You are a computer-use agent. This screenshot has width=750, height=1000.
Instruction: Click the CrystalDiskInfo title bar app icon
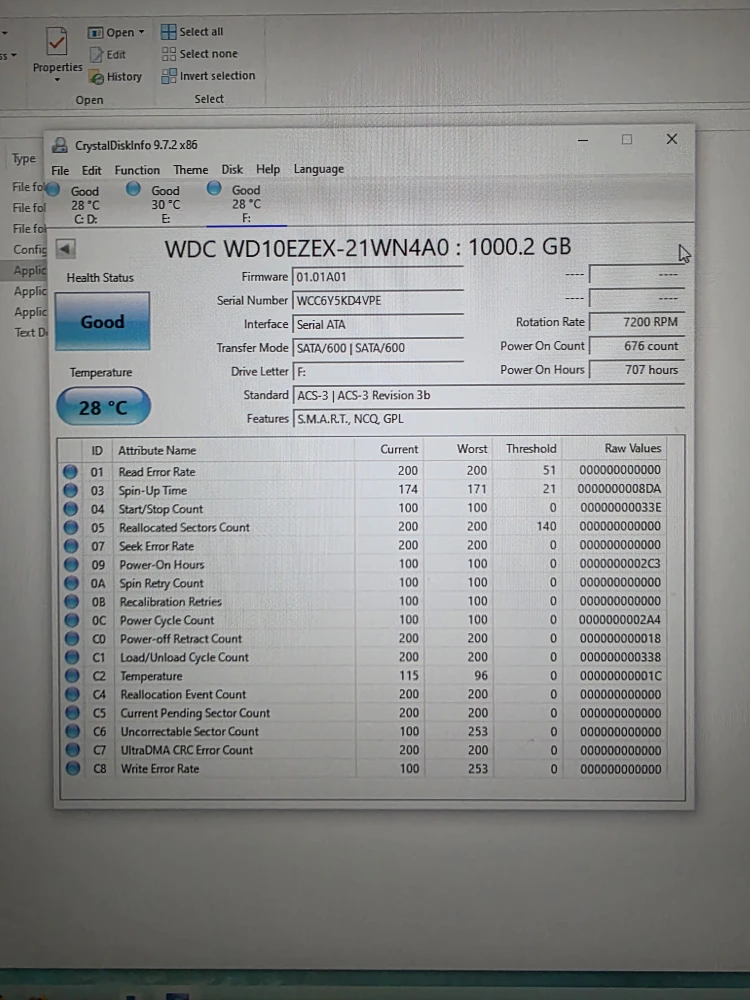pos(59,145)
